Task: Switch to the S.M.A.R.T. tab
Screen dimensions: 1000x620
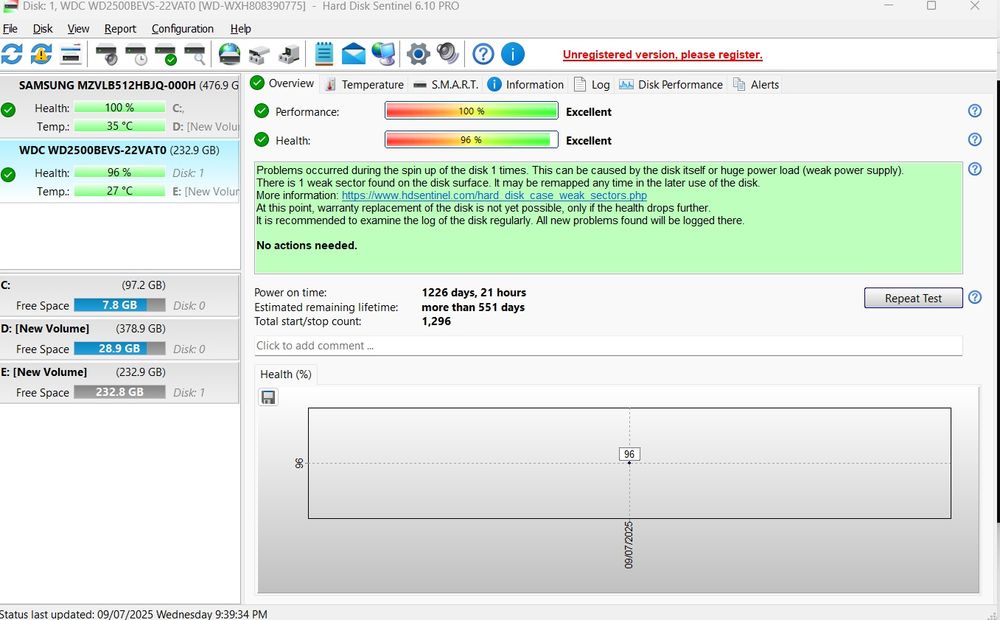Action: coord(445,84)
